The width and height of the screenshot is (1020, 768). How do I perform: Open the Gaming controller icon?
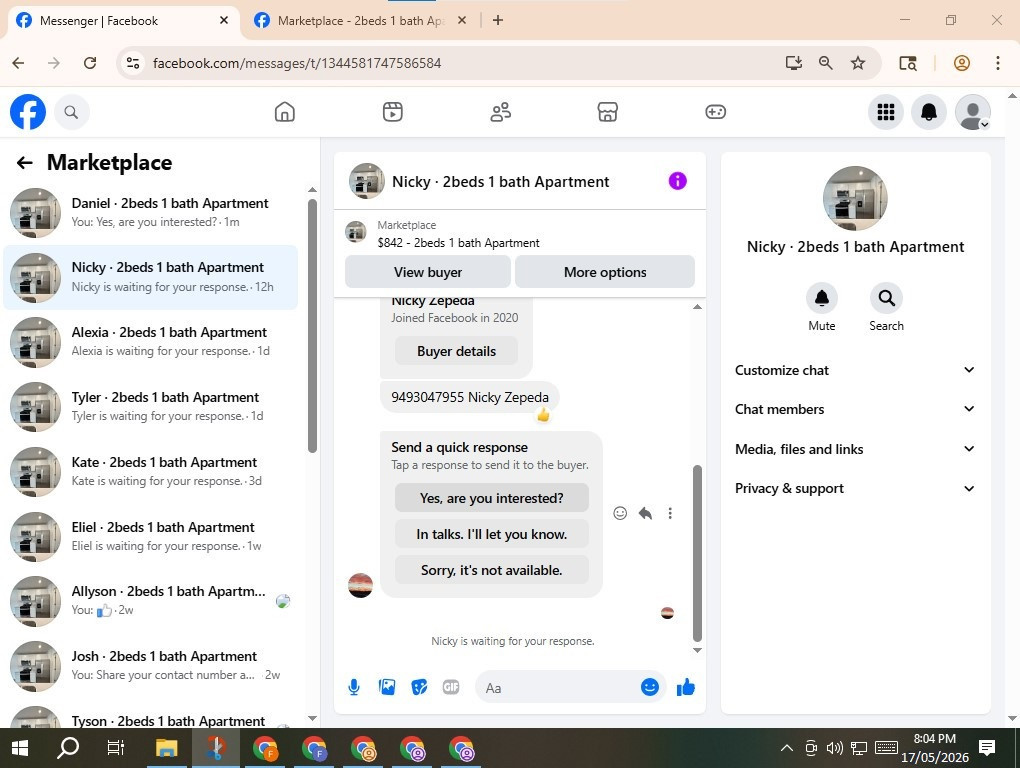pos(715,112)
